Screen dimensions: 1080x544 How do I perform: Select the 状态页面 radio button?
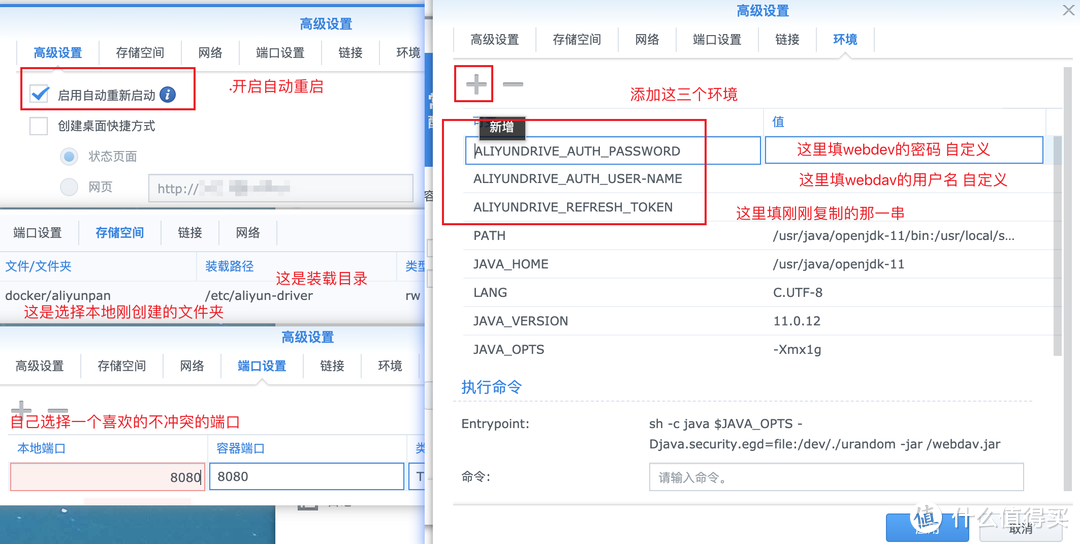[x=69, y=156]
